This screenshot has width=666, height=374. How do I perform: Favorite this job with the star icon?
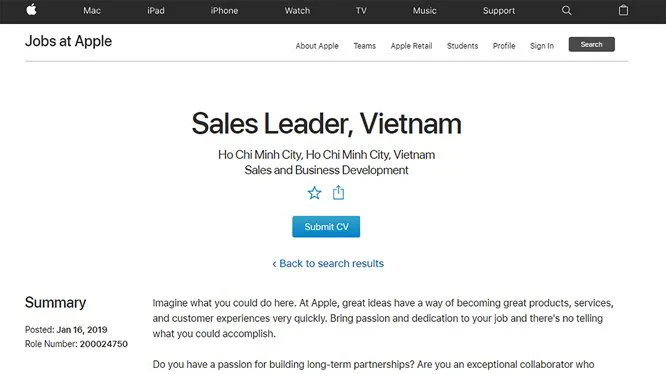click(314, 193)
